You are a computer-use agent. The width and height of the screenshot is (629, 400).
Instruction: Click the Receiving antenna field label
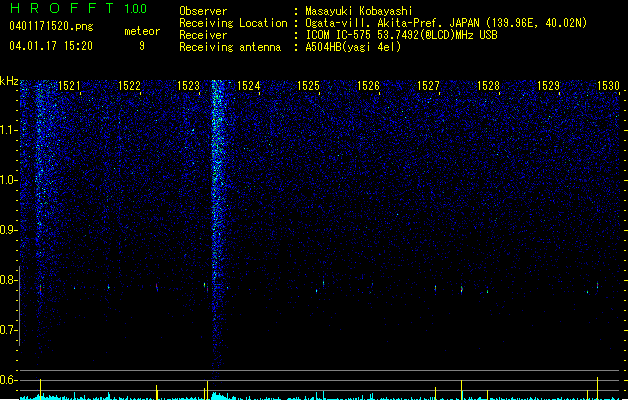coord(230,47)
